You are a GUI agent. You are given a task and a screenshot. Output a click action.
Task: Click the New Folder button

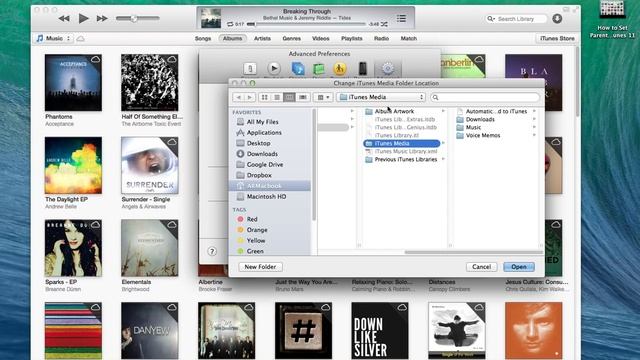(260, 267)
